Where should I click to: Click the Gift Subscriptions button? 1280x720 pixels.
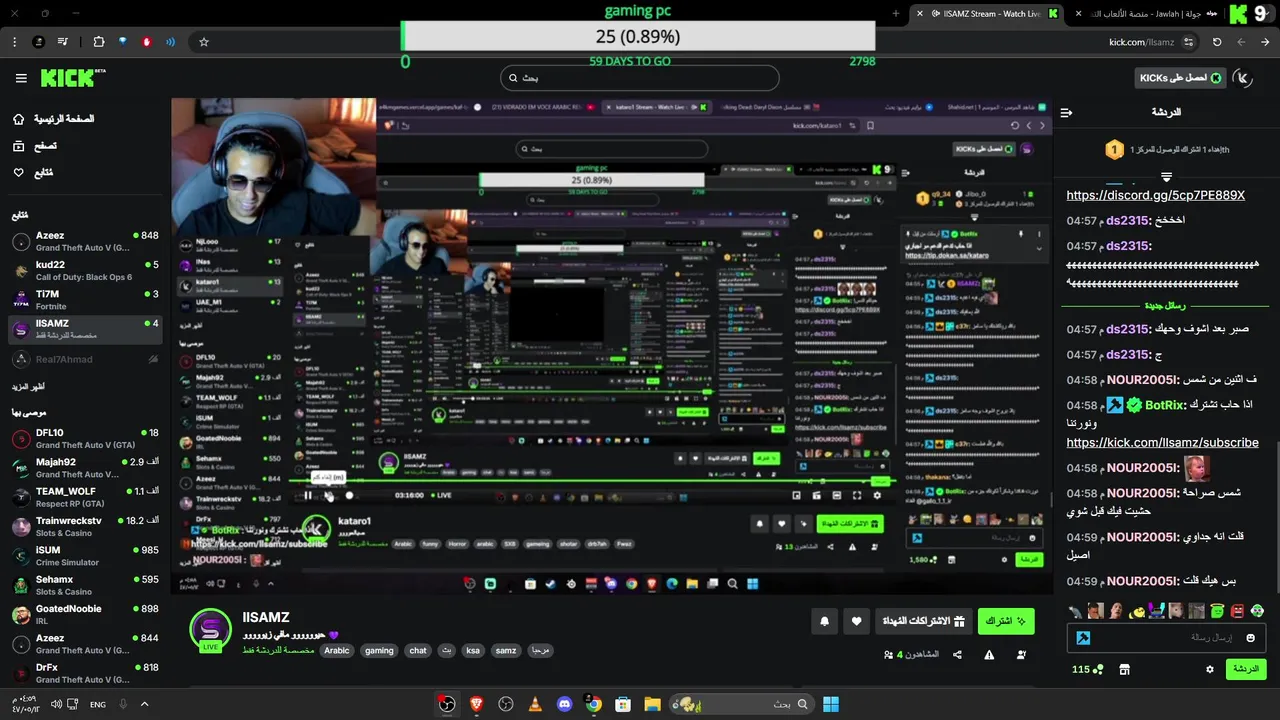click(922, 621)
